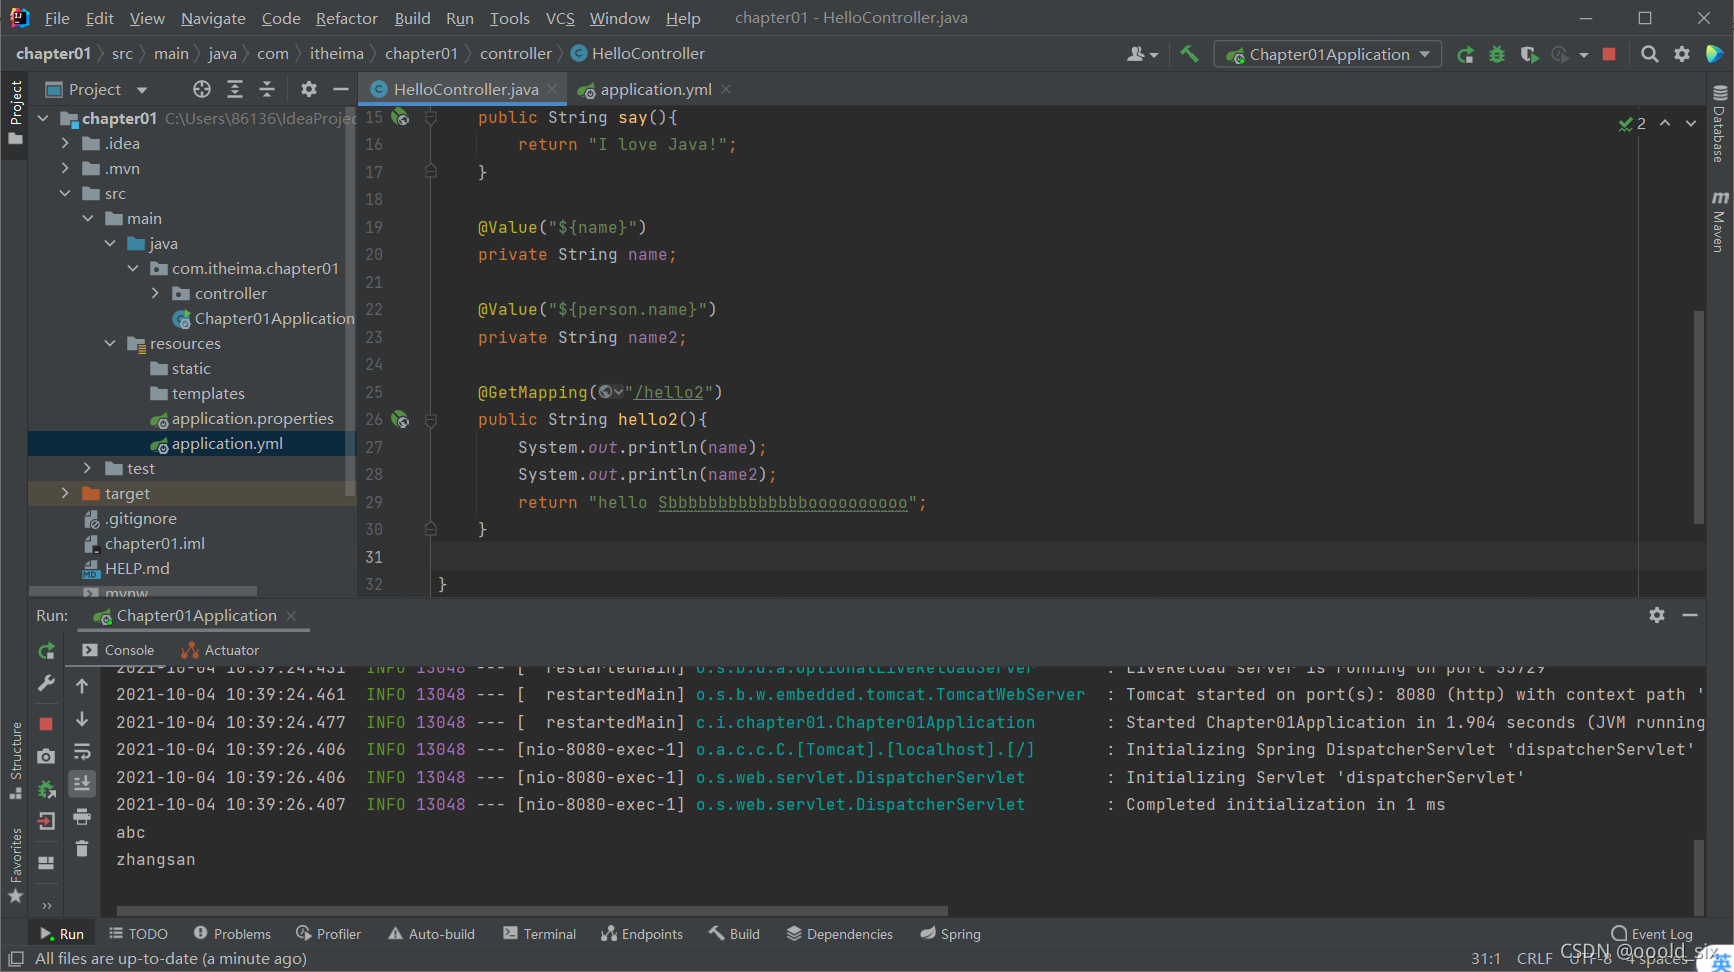Open IDE settings gear in top toolbar
Viewport: 1734px width, 972px height.
pos(1682,54)
